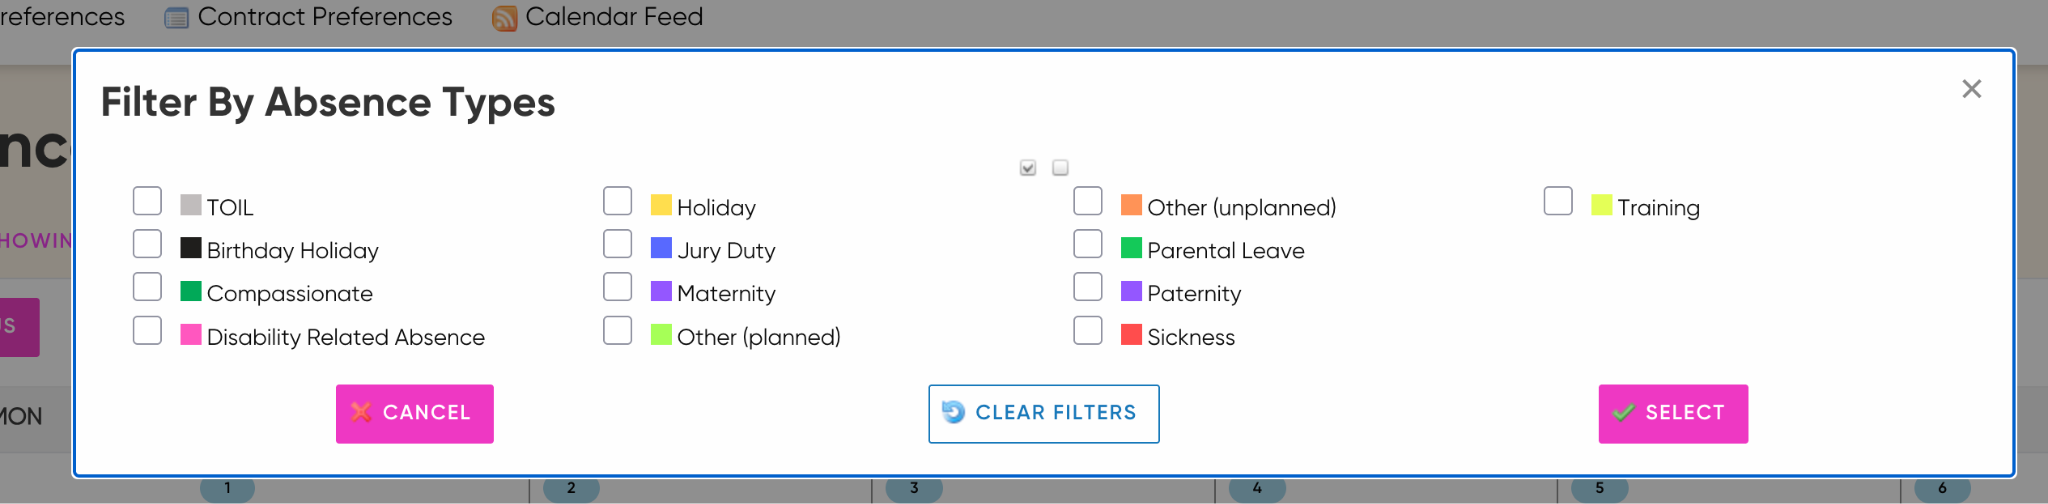Click the Calendar Feed RSS icon
2048x504 pixels.
[504, 18]
